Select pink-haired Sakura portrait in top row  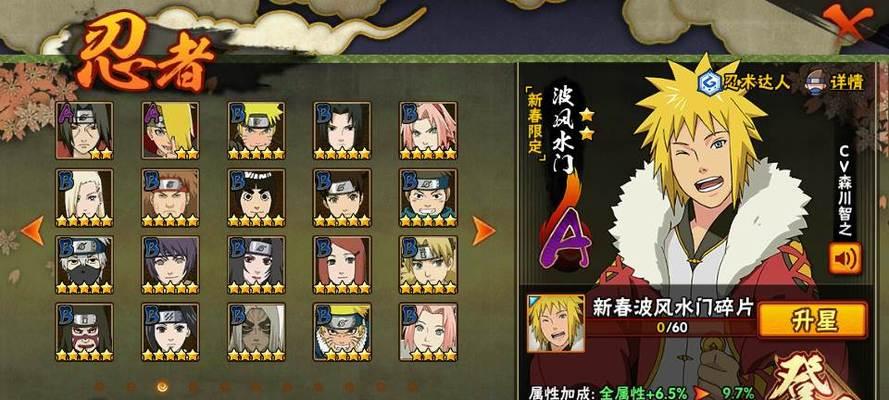click(428, 130)
